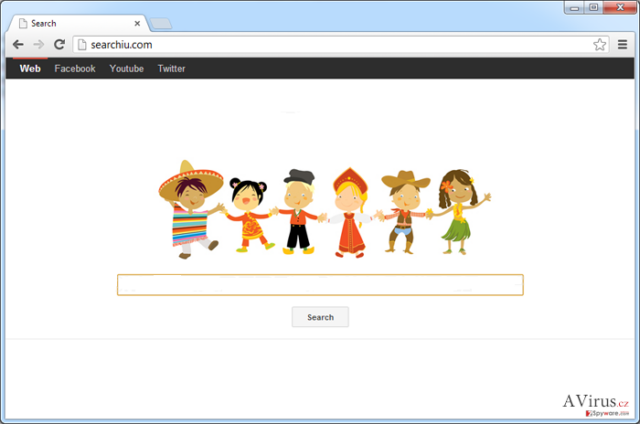Open the Youtube link in top bar
The width and height of the screenshot is (640, 424).
click(127, 69)
